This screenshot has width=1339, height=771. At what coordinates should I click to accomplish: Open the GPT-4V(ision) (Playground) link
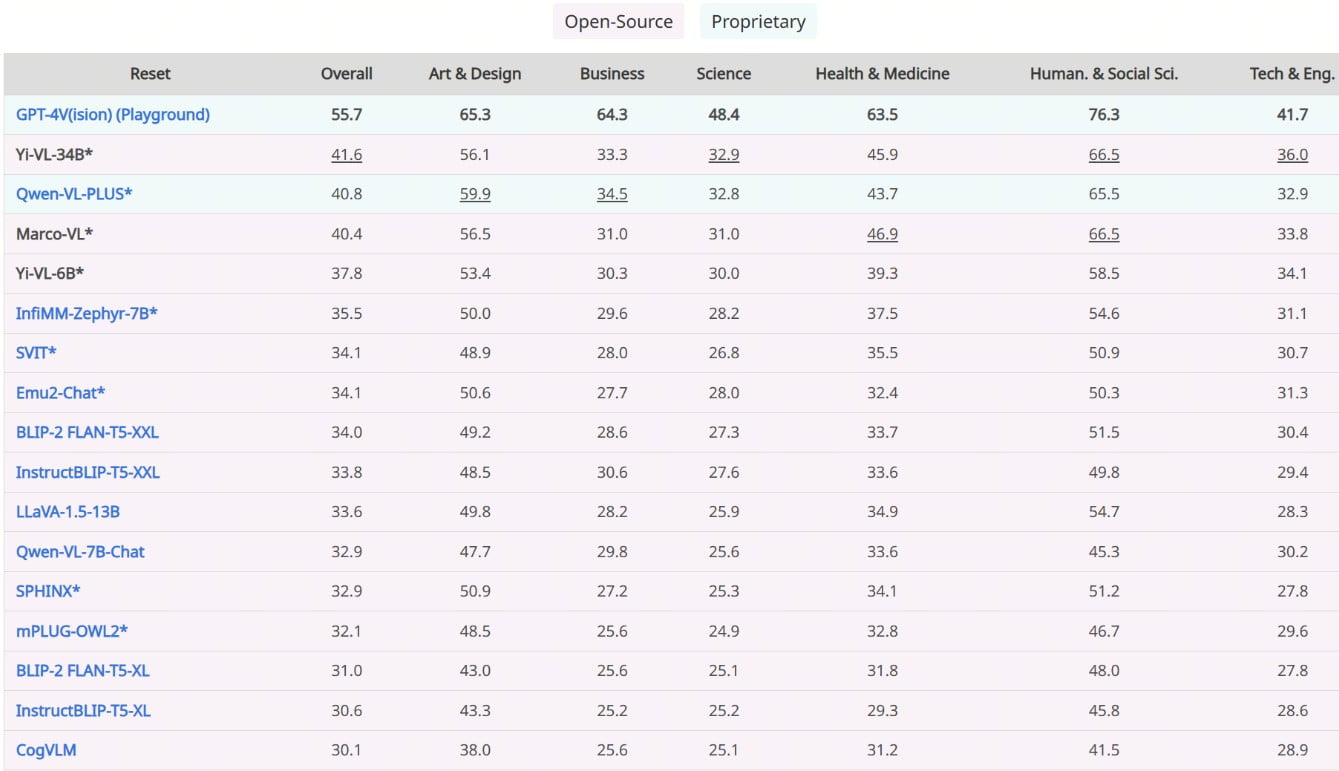pos(113,115)
